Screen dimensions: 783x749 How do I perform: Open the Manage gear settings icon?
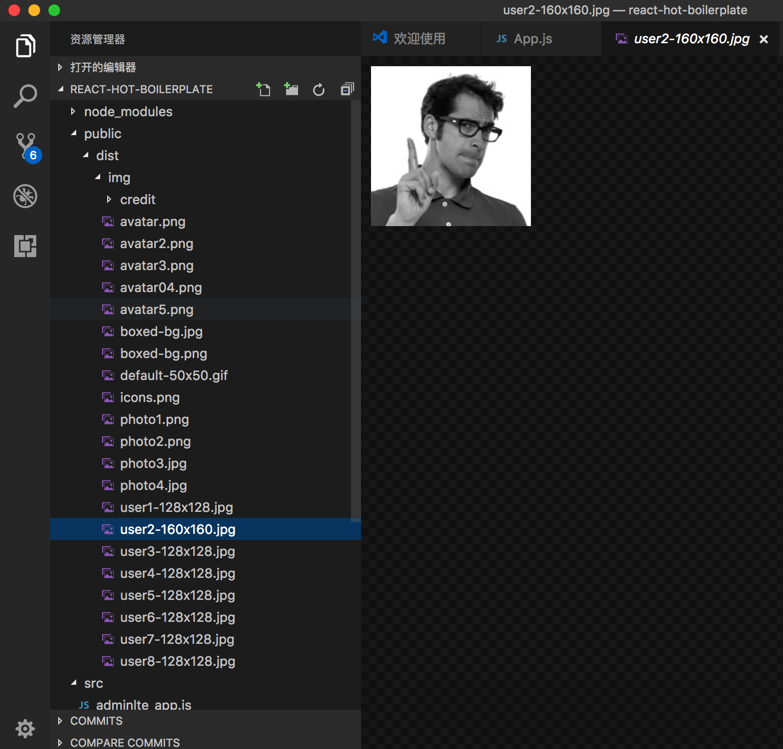tap(25, 729)
